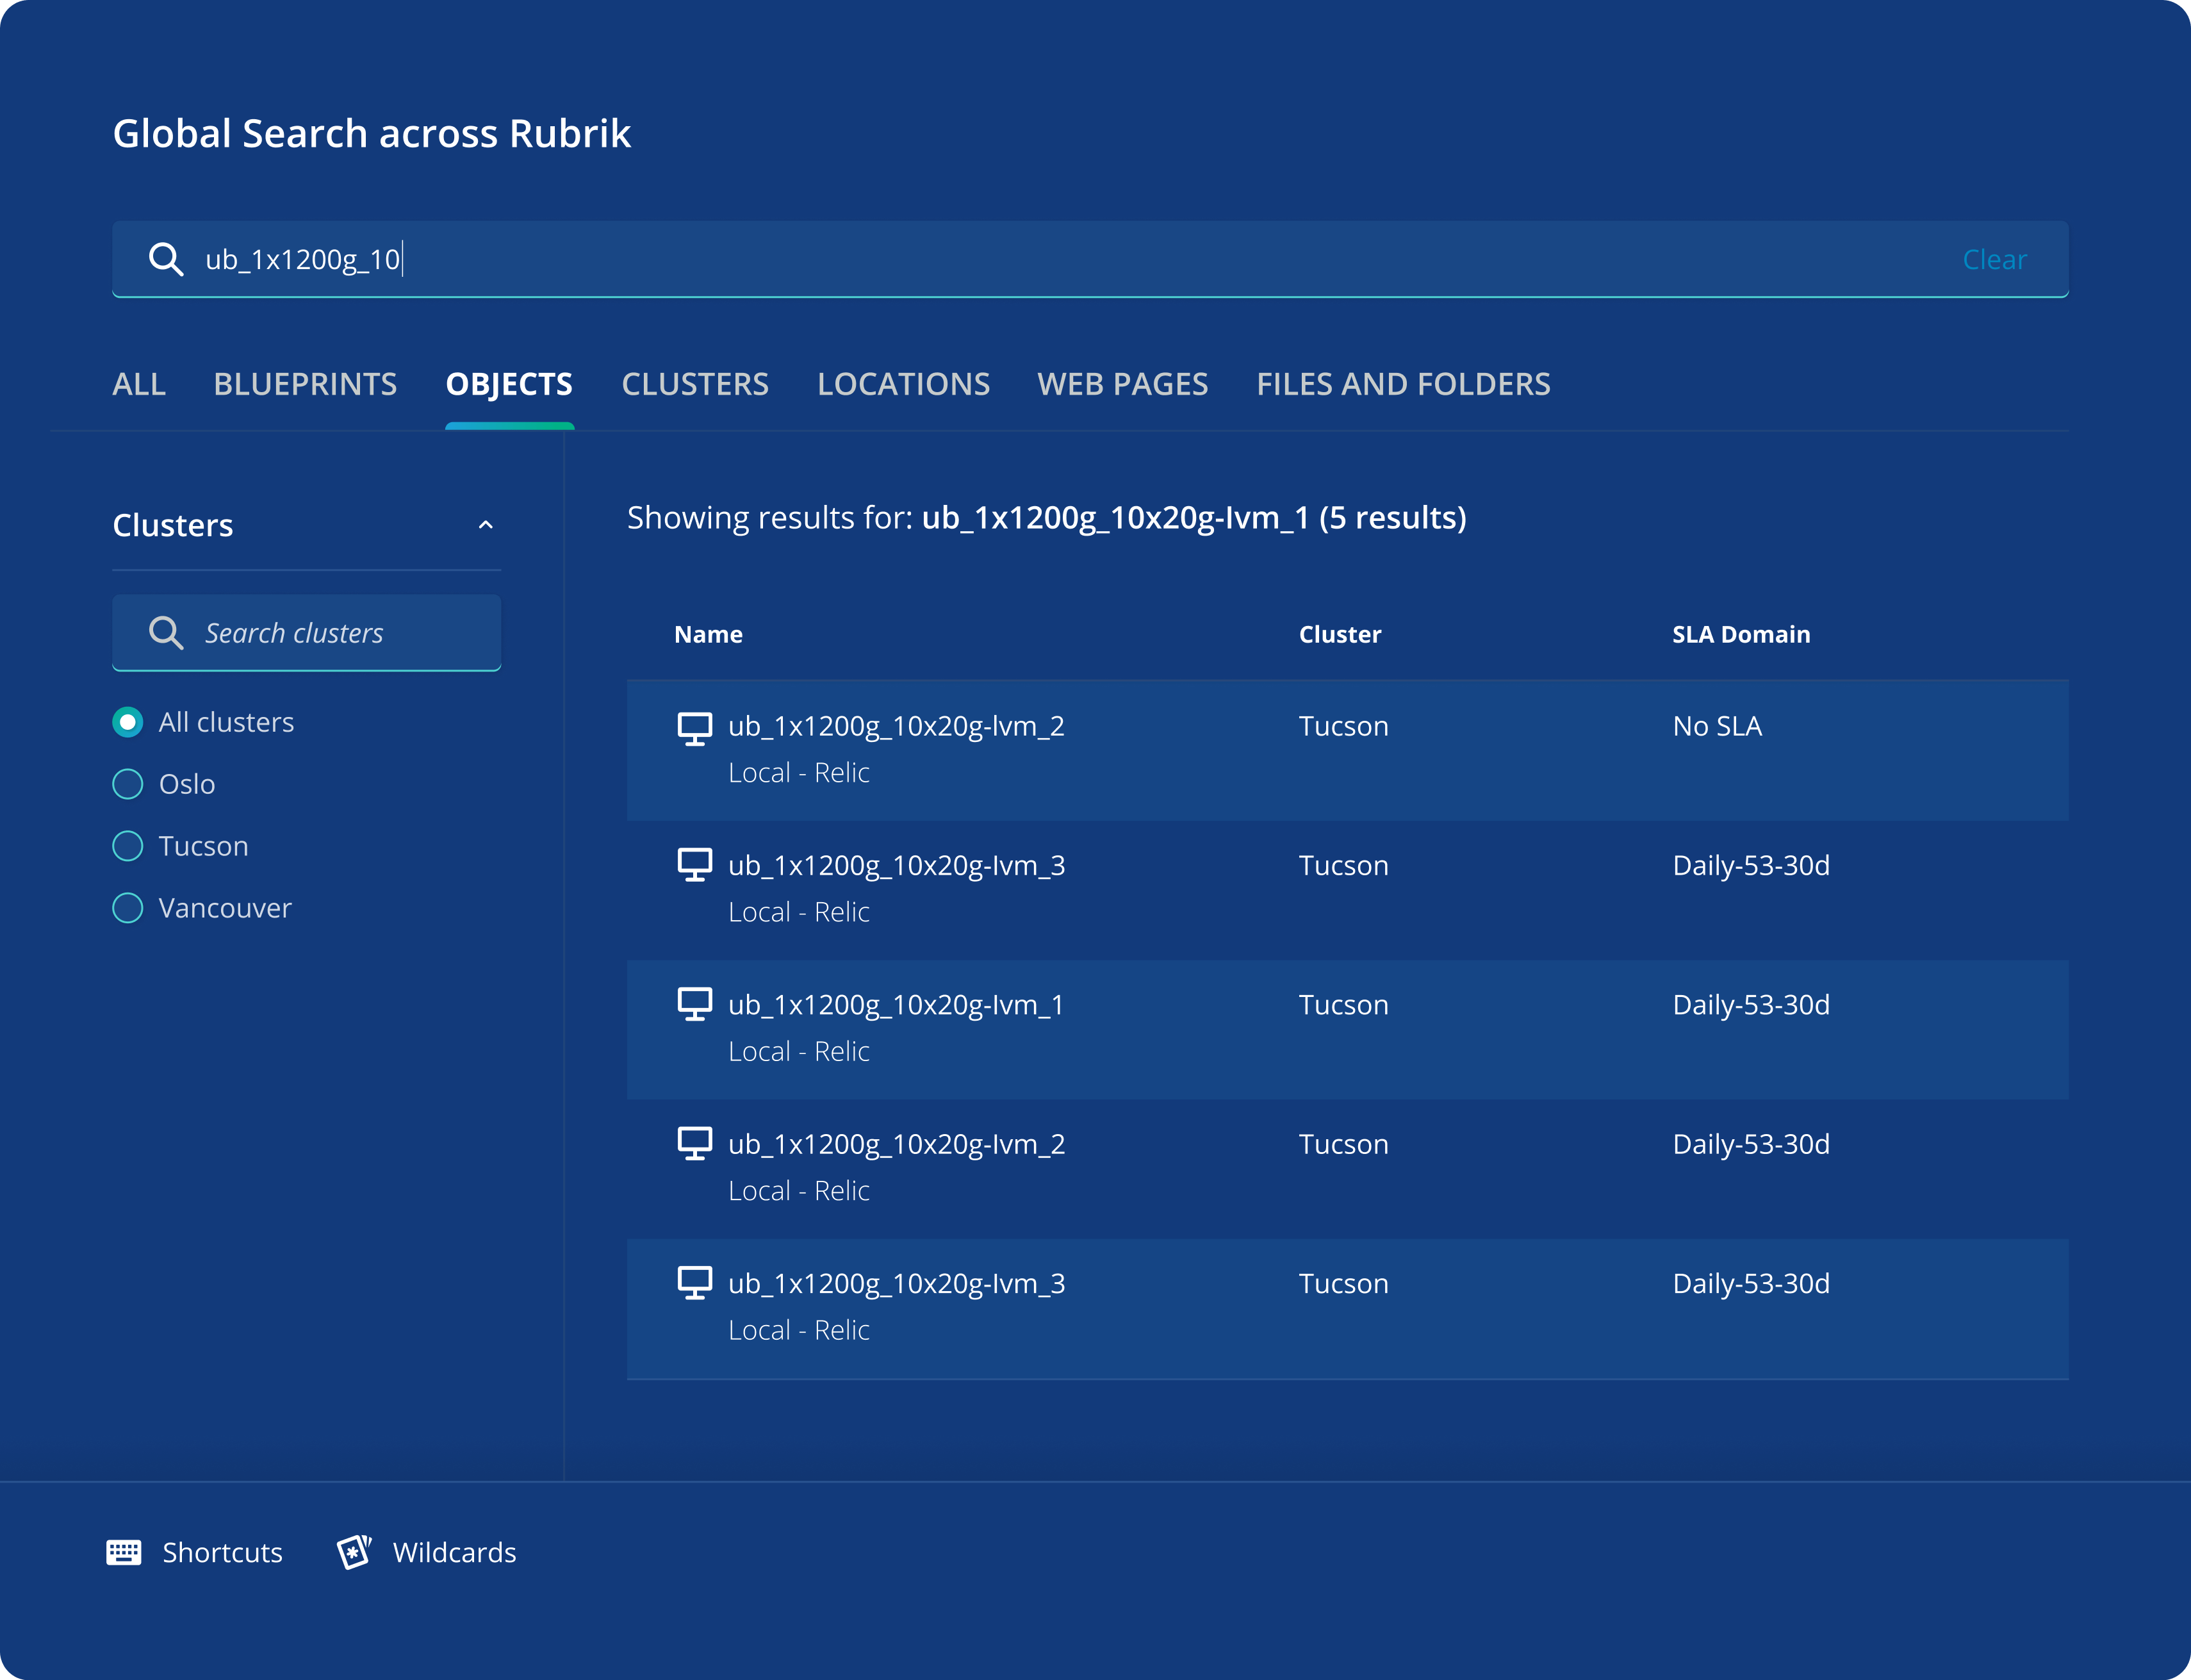Click into the global search field
This screenshot has height=1680, width=2191.
[1090, 259]
